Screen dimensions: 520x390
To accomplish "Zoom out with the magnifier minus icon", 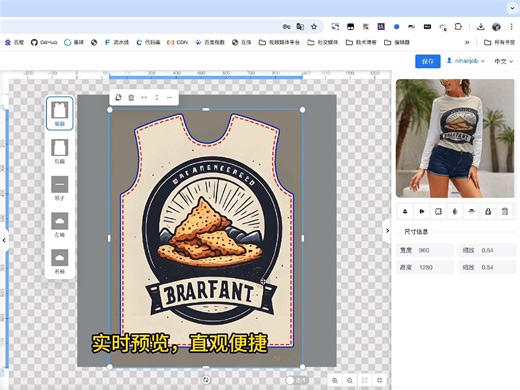I will [x=350, y=380].
